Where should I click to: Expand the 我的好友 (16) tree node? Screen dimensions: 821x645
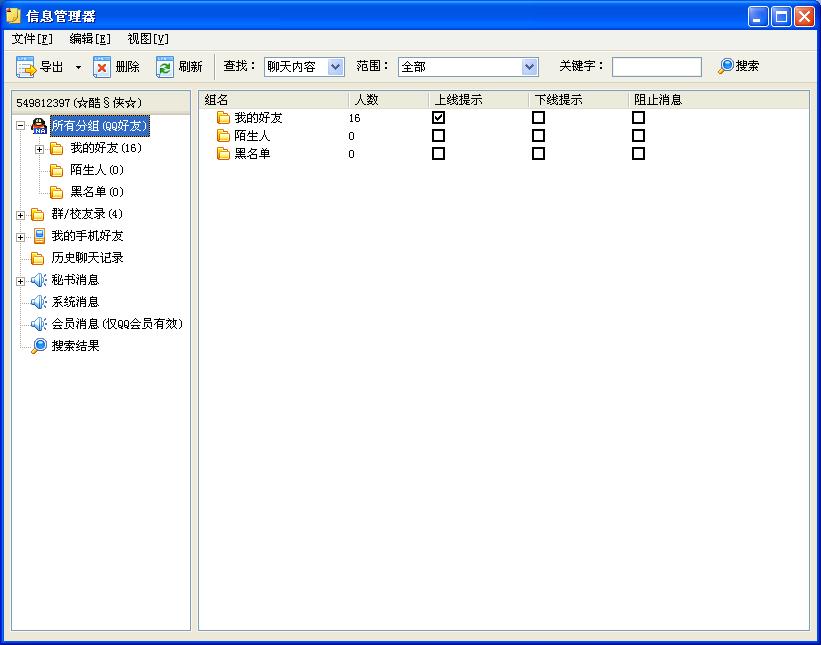(39, 149)
